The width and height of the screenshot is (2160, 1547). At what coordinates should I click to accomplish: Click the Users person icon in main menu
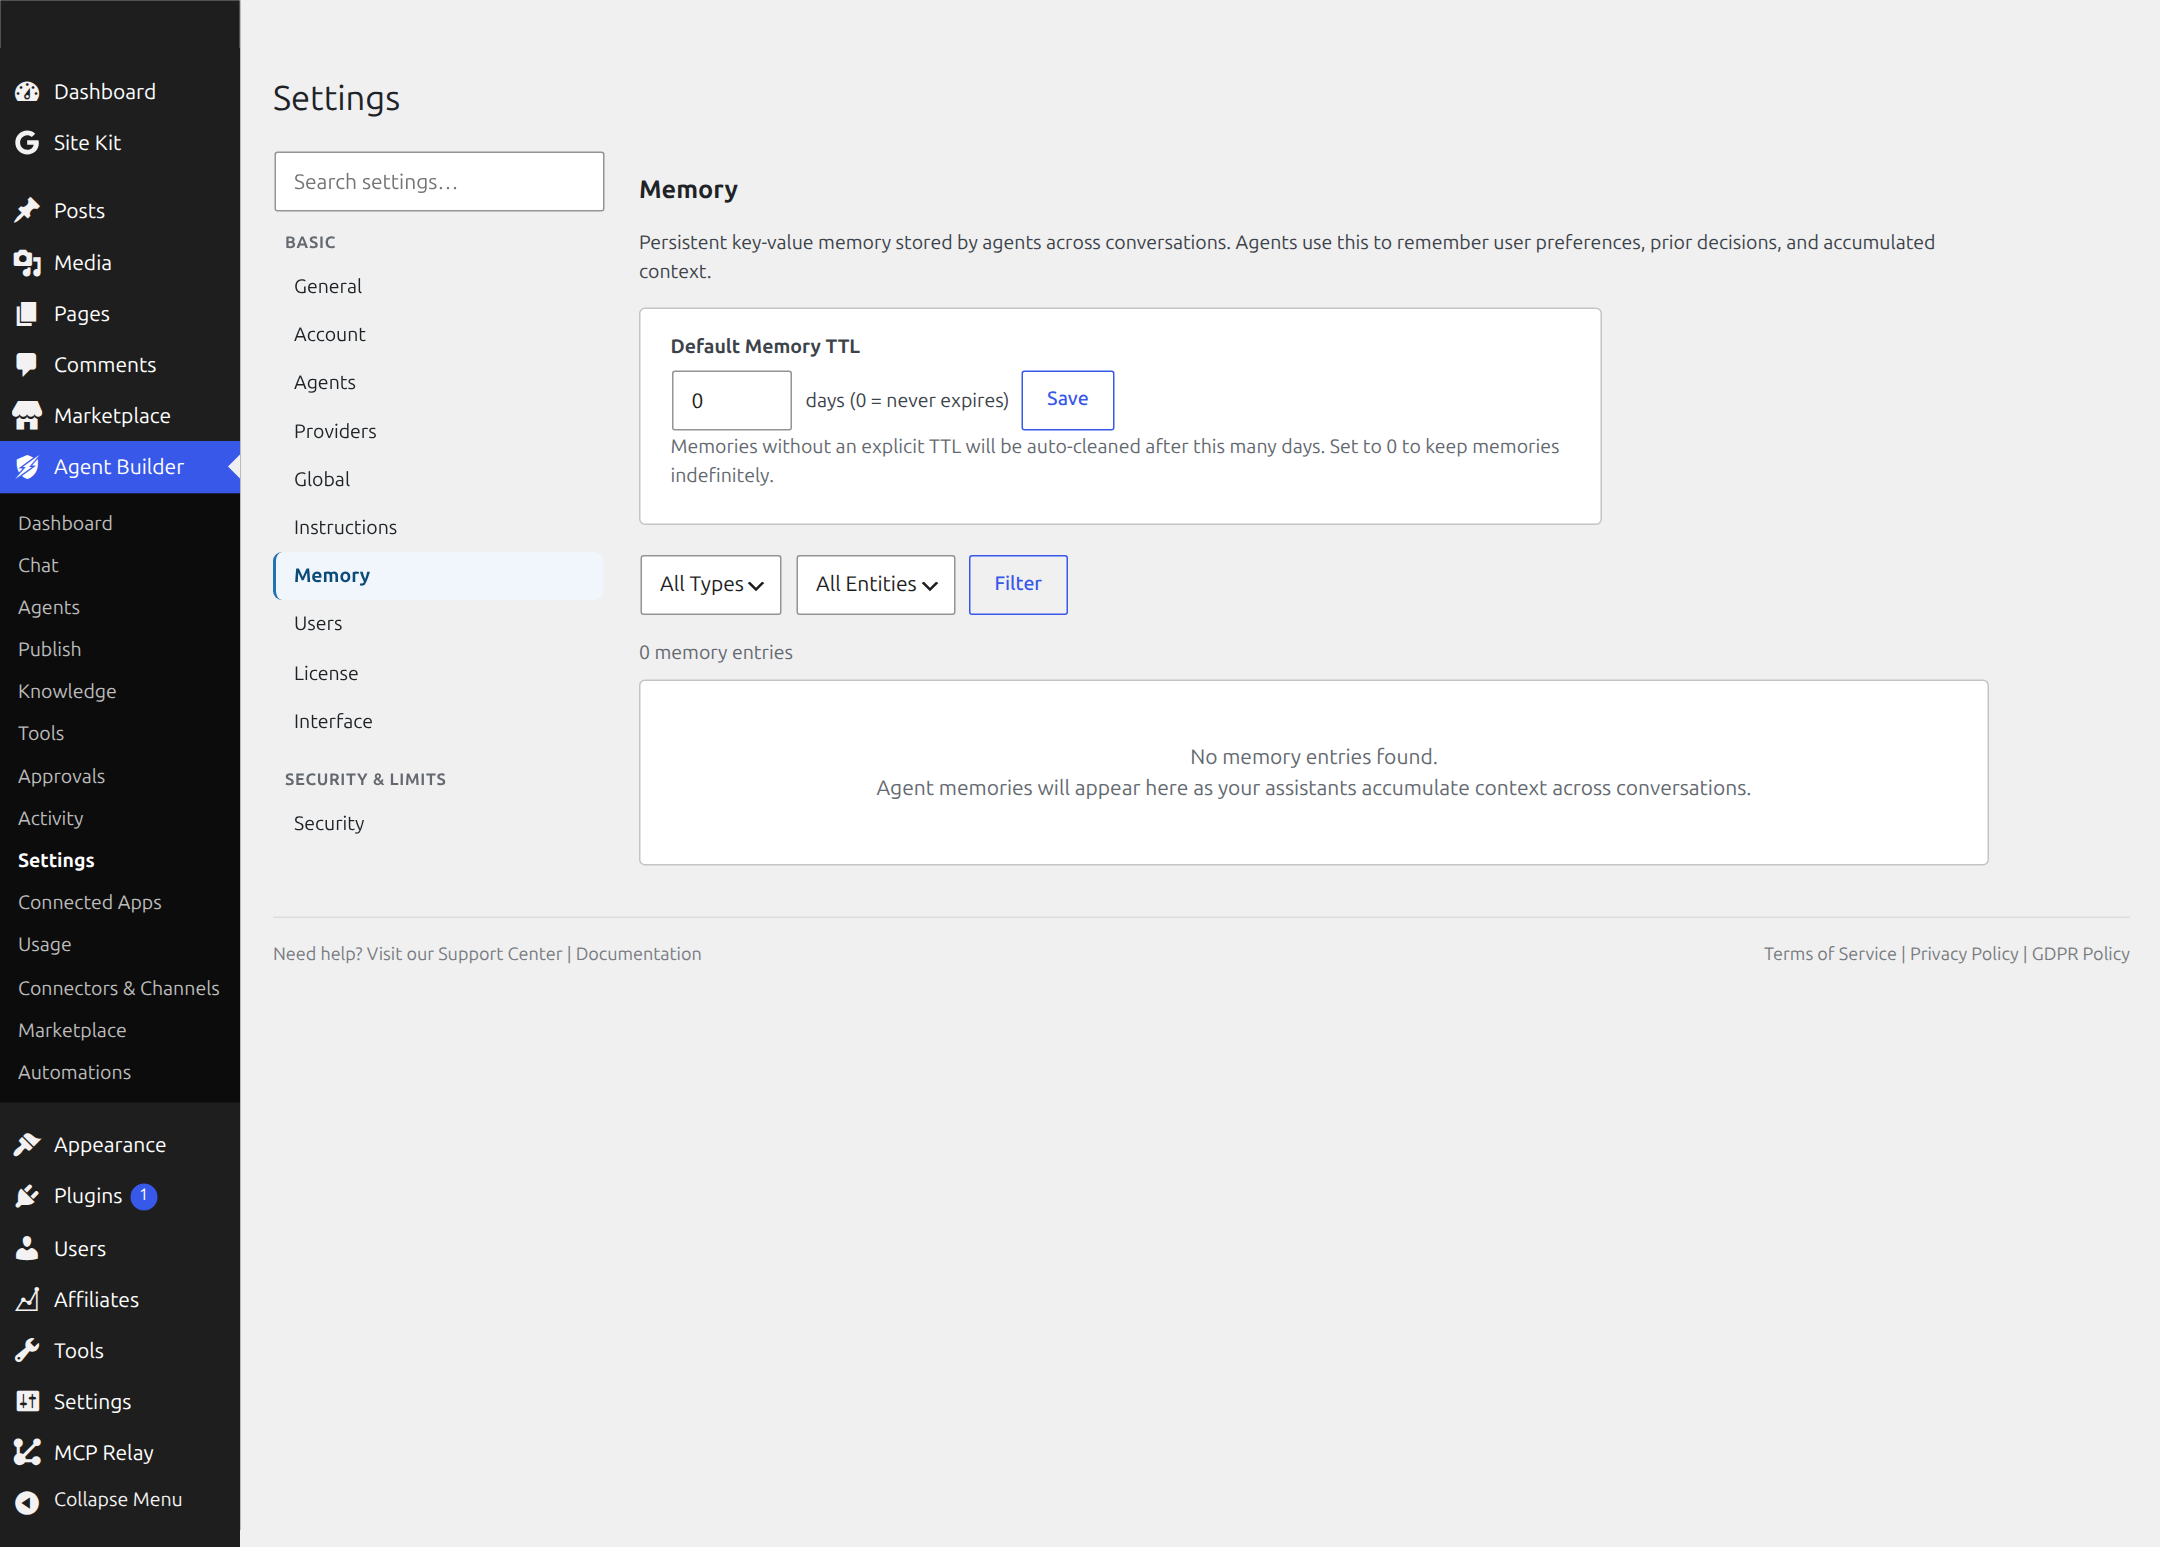click(27, 1249)
